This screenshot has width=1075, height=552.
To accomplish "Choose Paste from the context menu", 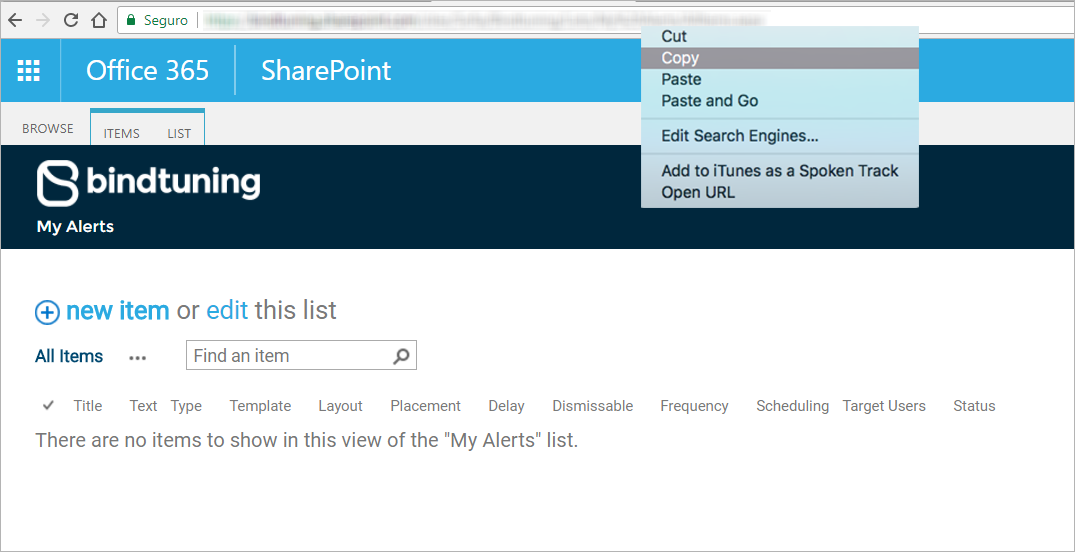I will point(780,80).
